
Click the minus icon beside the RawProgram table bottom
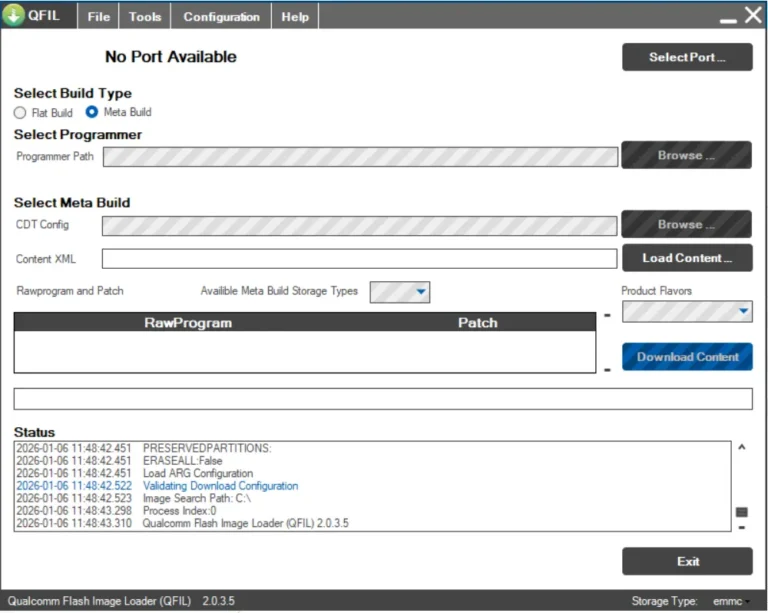[607, 370]
